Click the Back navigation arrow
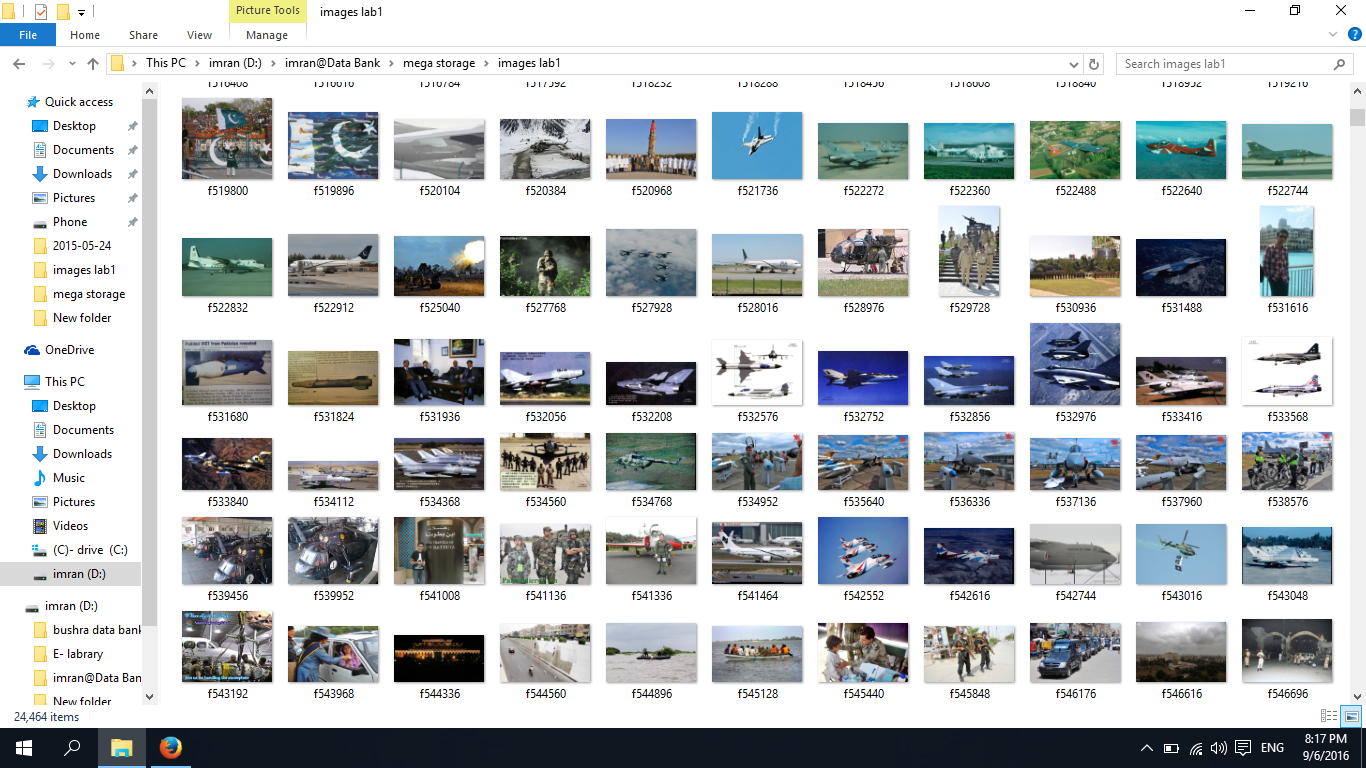1366x768 pixels. click(x=19, y=63)
